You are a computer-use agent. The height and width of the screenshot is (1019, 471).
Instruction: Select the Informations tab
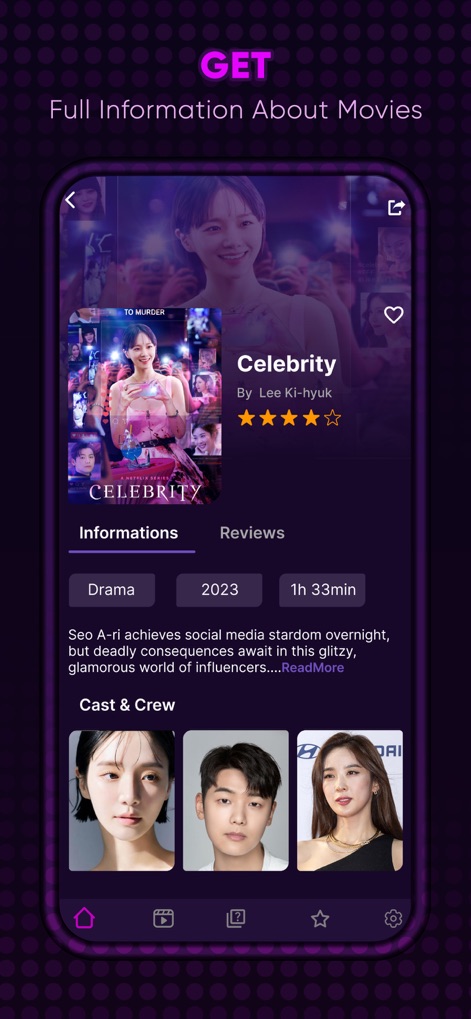[x=129, y=533]
